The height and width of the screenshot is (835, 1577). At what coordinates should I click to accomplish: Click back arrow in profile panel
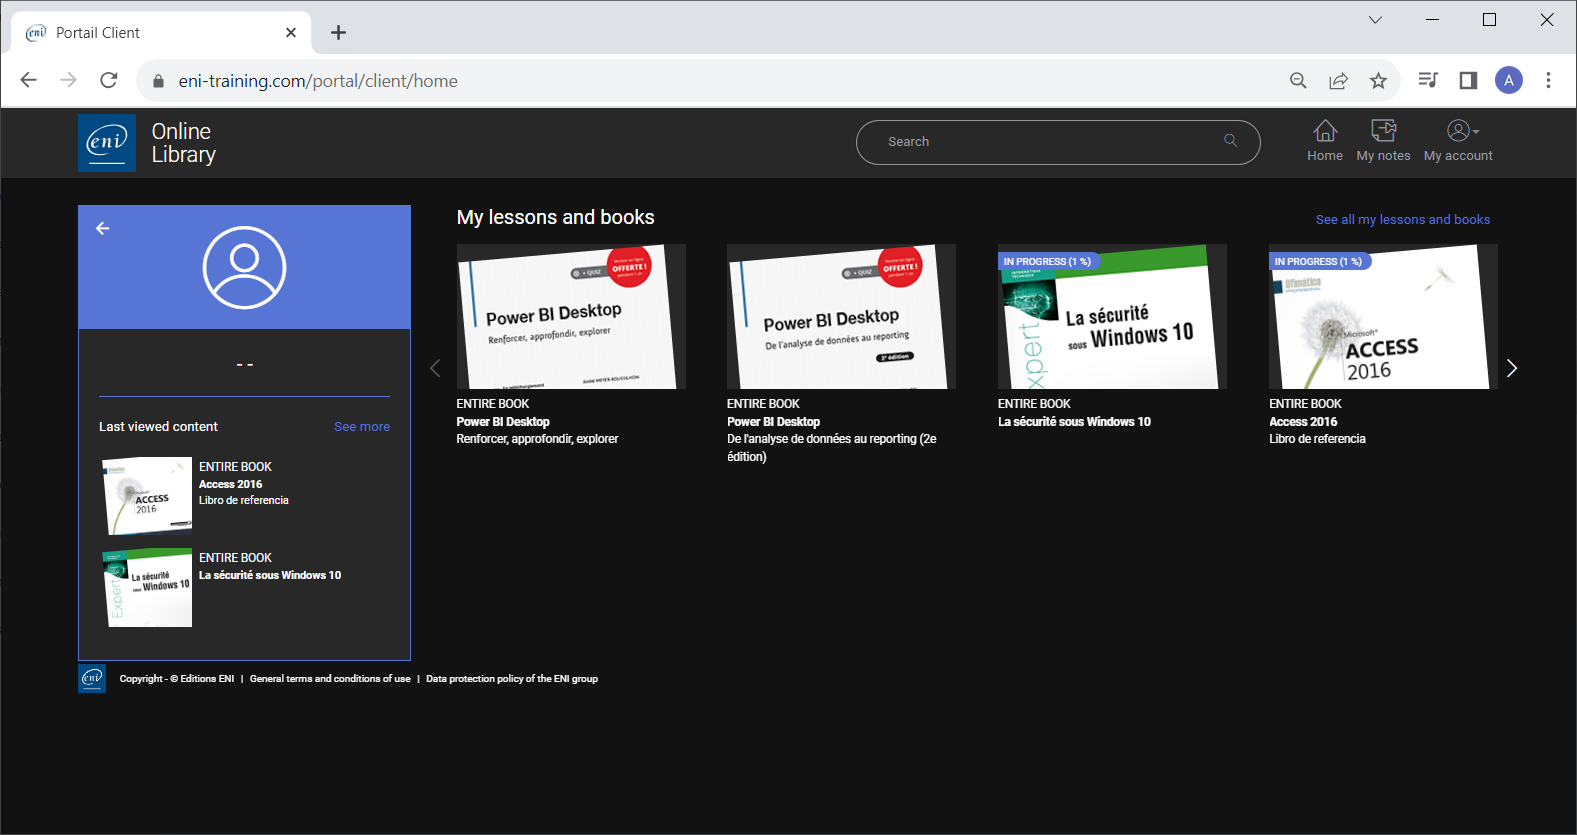tap(102, 228)
